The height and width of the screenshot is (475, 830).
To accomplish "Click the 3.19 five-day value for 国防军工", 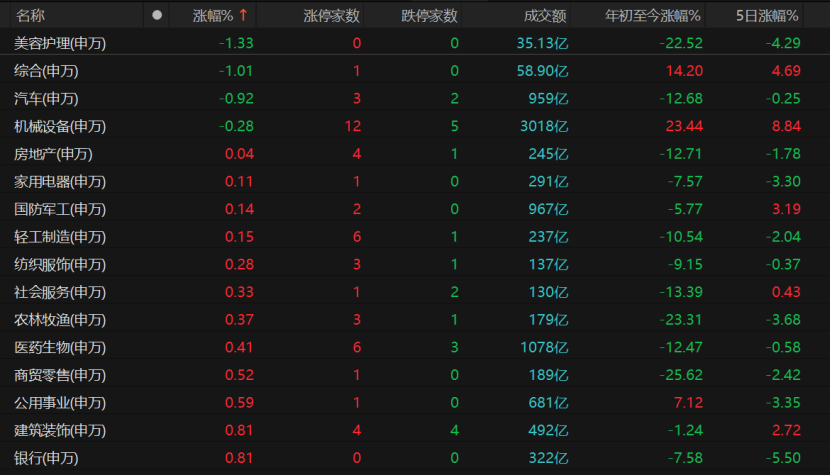I will click(786, 209).
